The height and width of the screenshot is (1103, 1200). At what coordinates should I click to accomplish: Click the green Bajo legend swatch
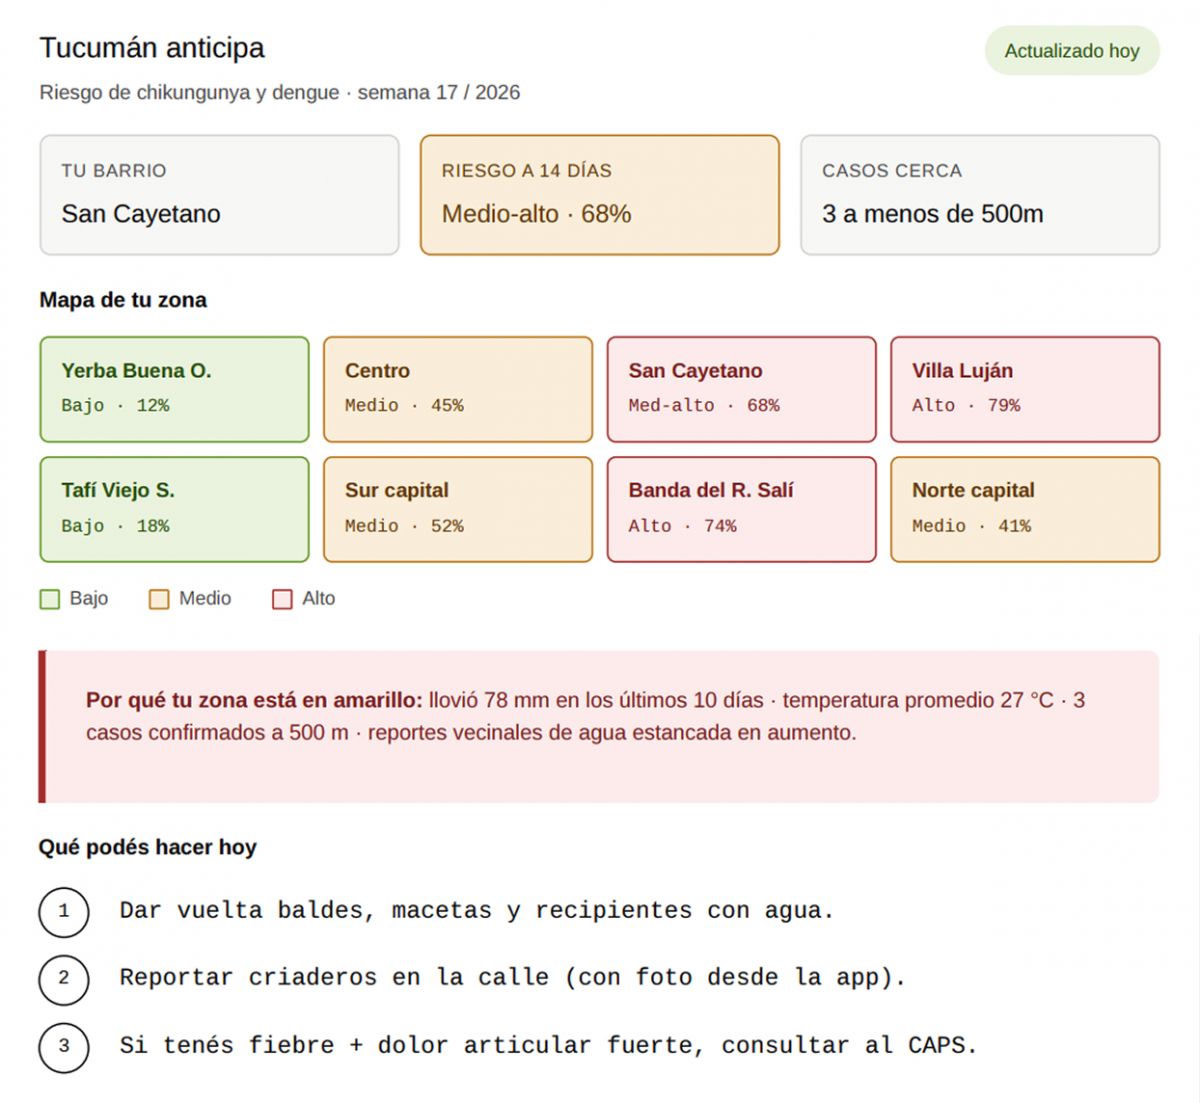(50, 599)
